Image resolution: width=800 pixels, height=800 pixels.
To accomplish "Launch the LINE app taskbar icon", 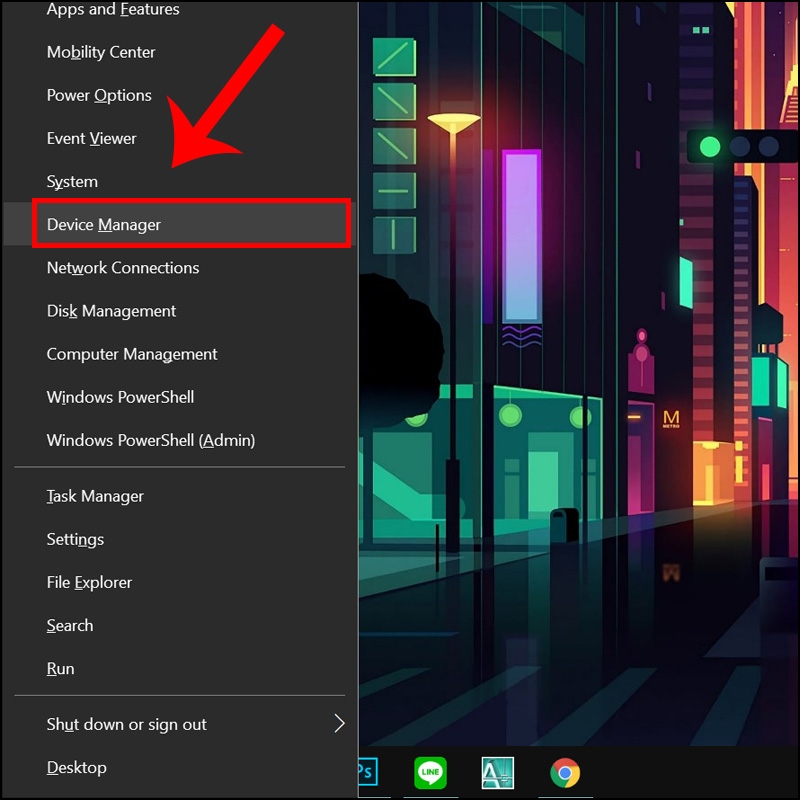I will click(x=431, y=772).
